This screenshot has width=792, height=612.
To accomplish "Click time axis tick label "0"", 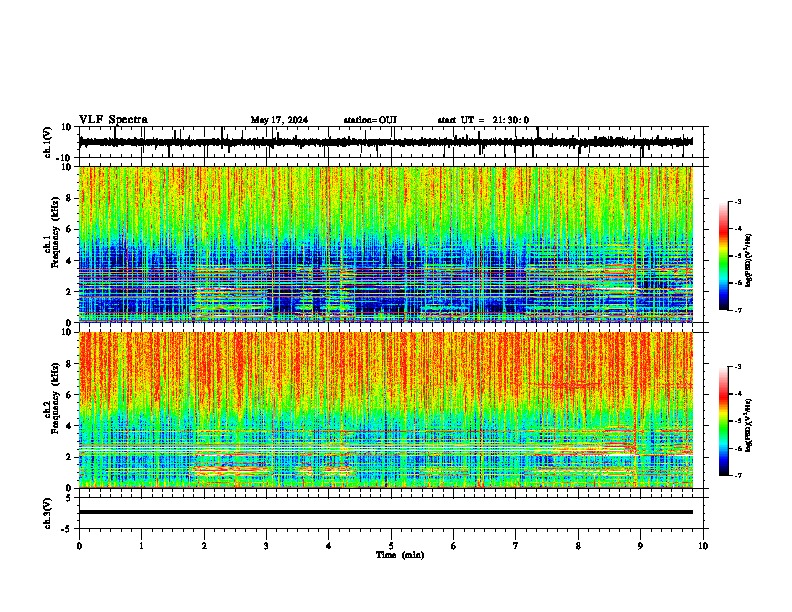I will tap(79, 546).
